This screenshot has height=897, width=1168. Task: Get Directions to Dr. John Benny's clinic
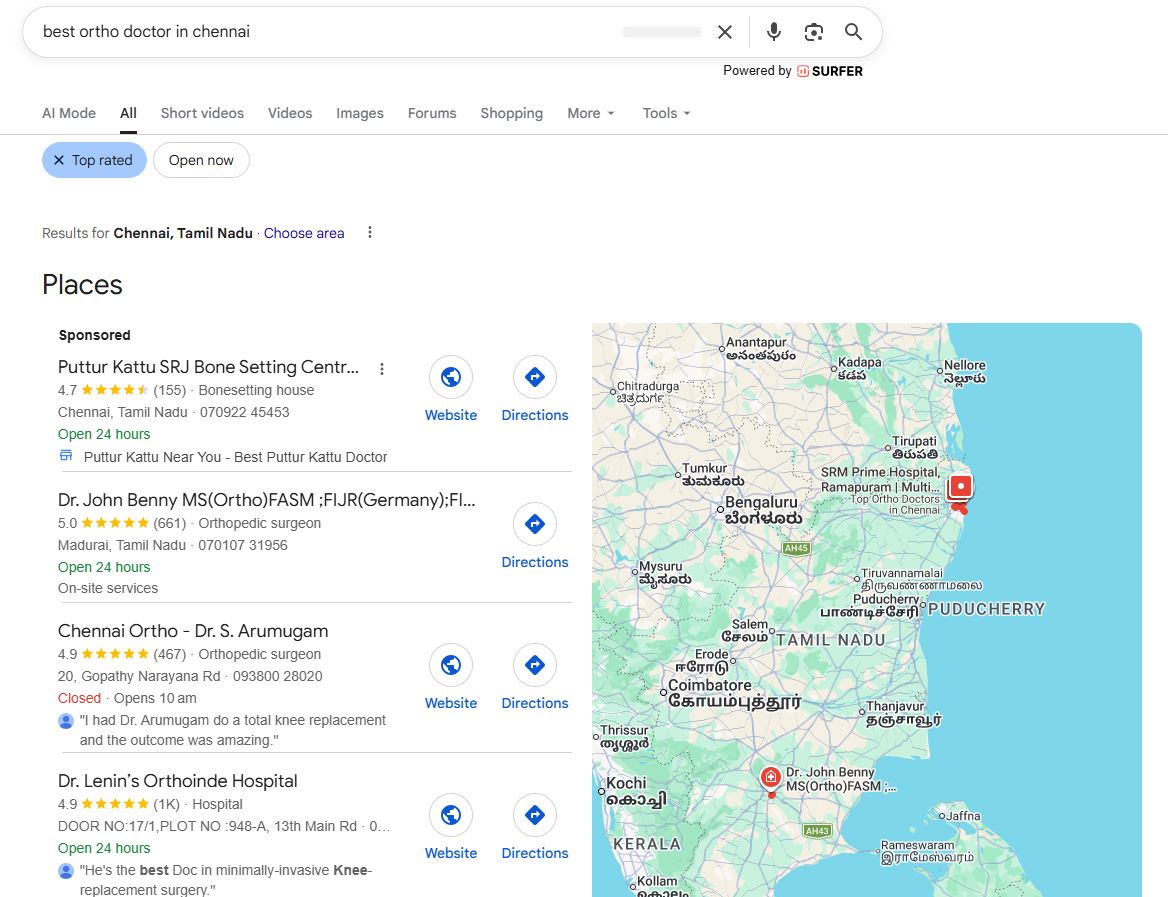[x=534, y=524]
